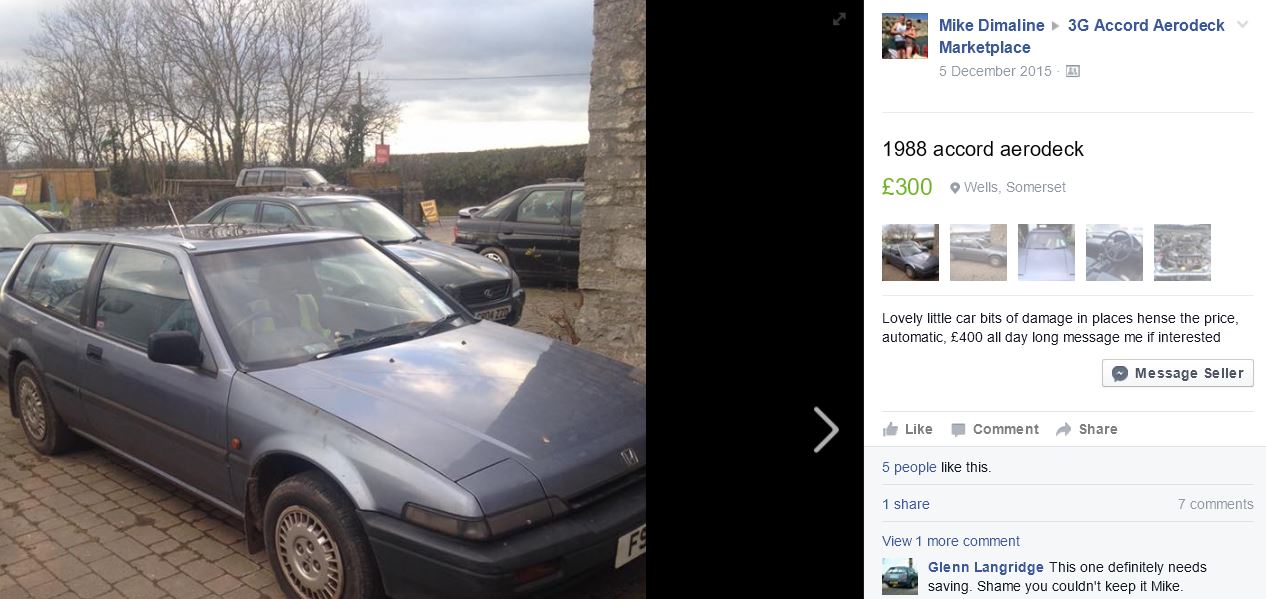Enter fullscreen with the expand arrows icon
Image resolution: width=1266 pixels, height=599 pixels.
point(840,19)
